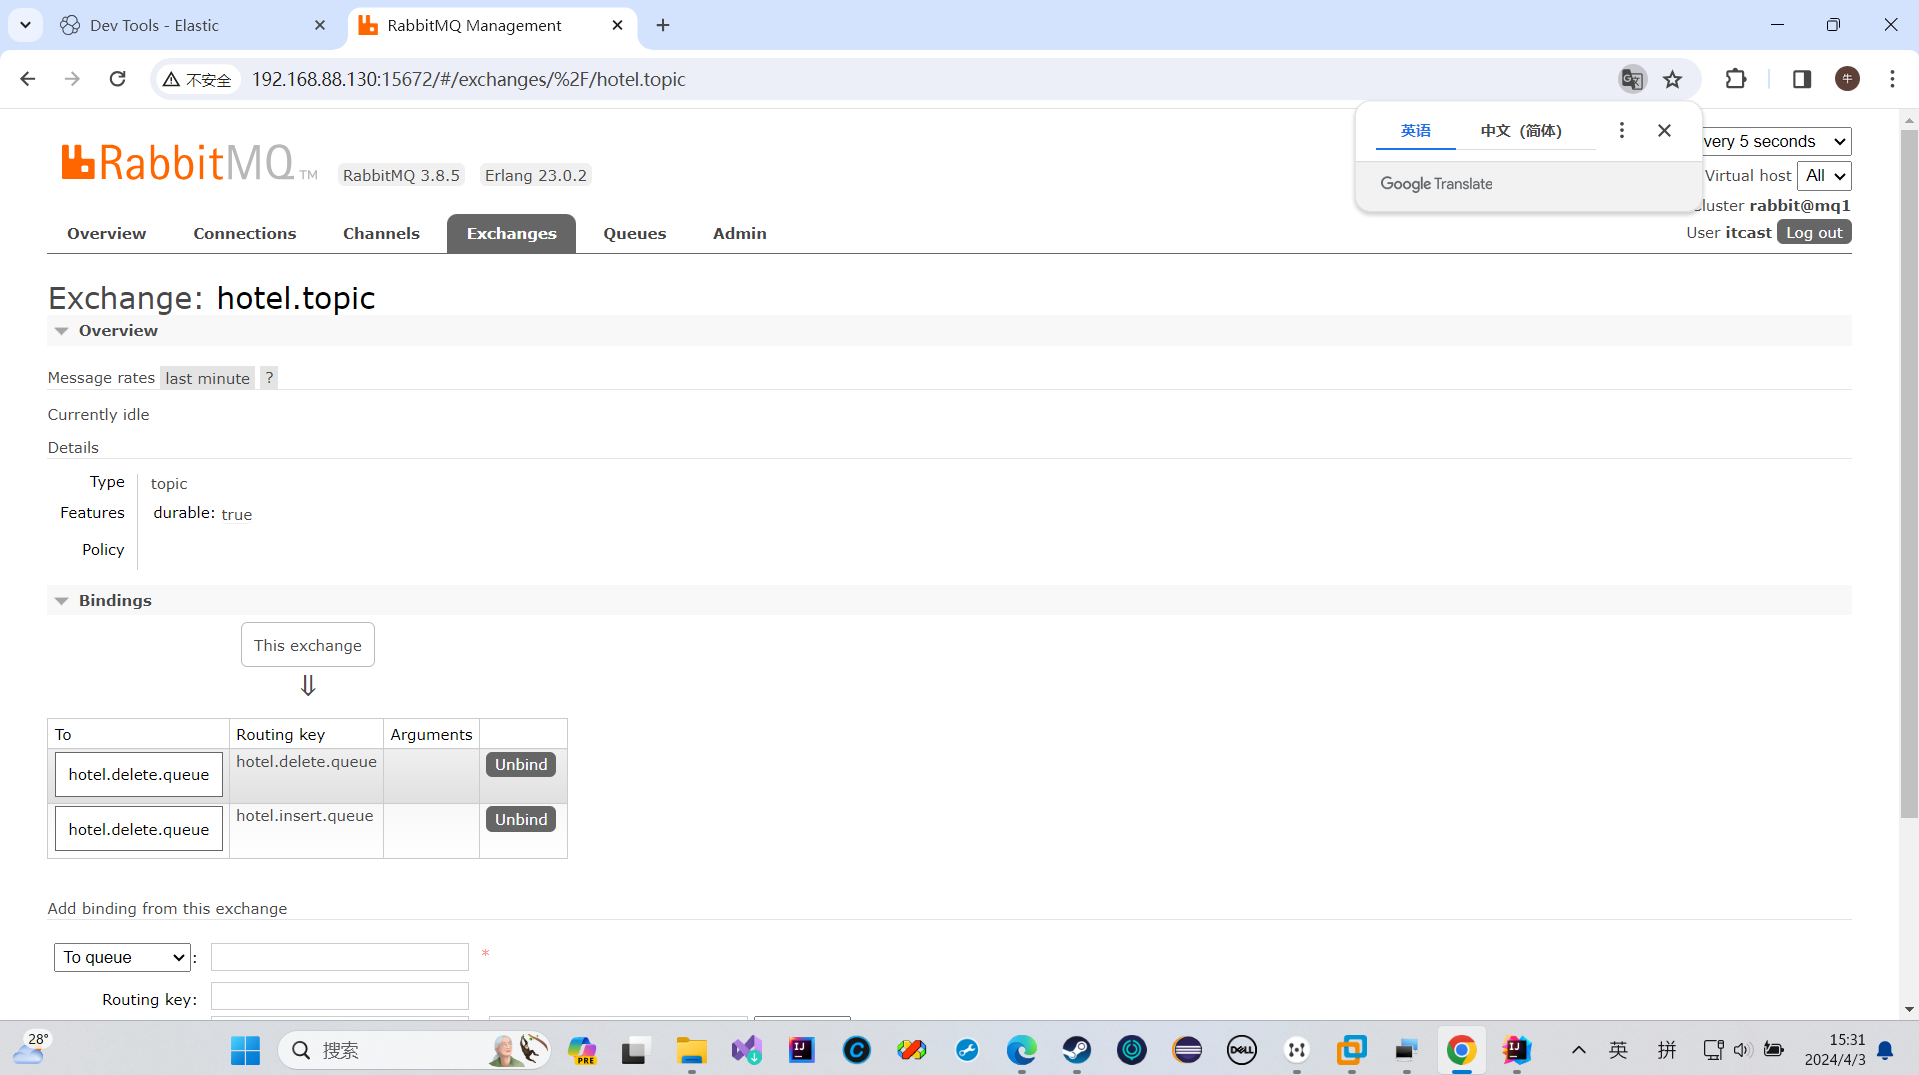Screen dimensions: 1919x1075
Task: Go to the Connections tab
Action: pos(244,233)
